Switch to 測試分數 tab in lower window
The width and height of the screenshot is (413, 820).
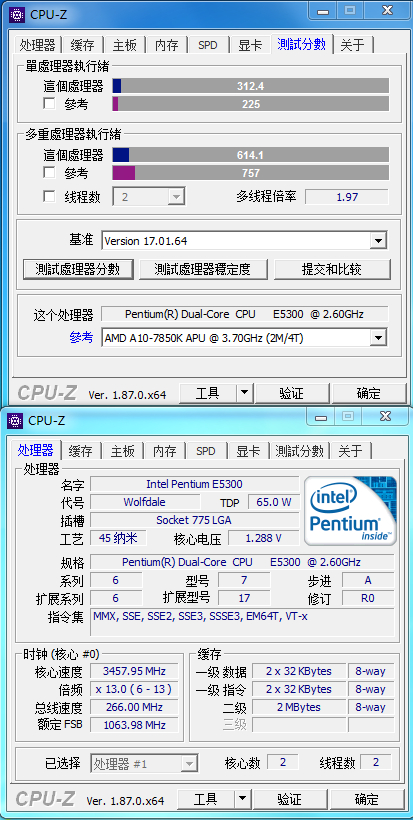(x=300, y=451)
